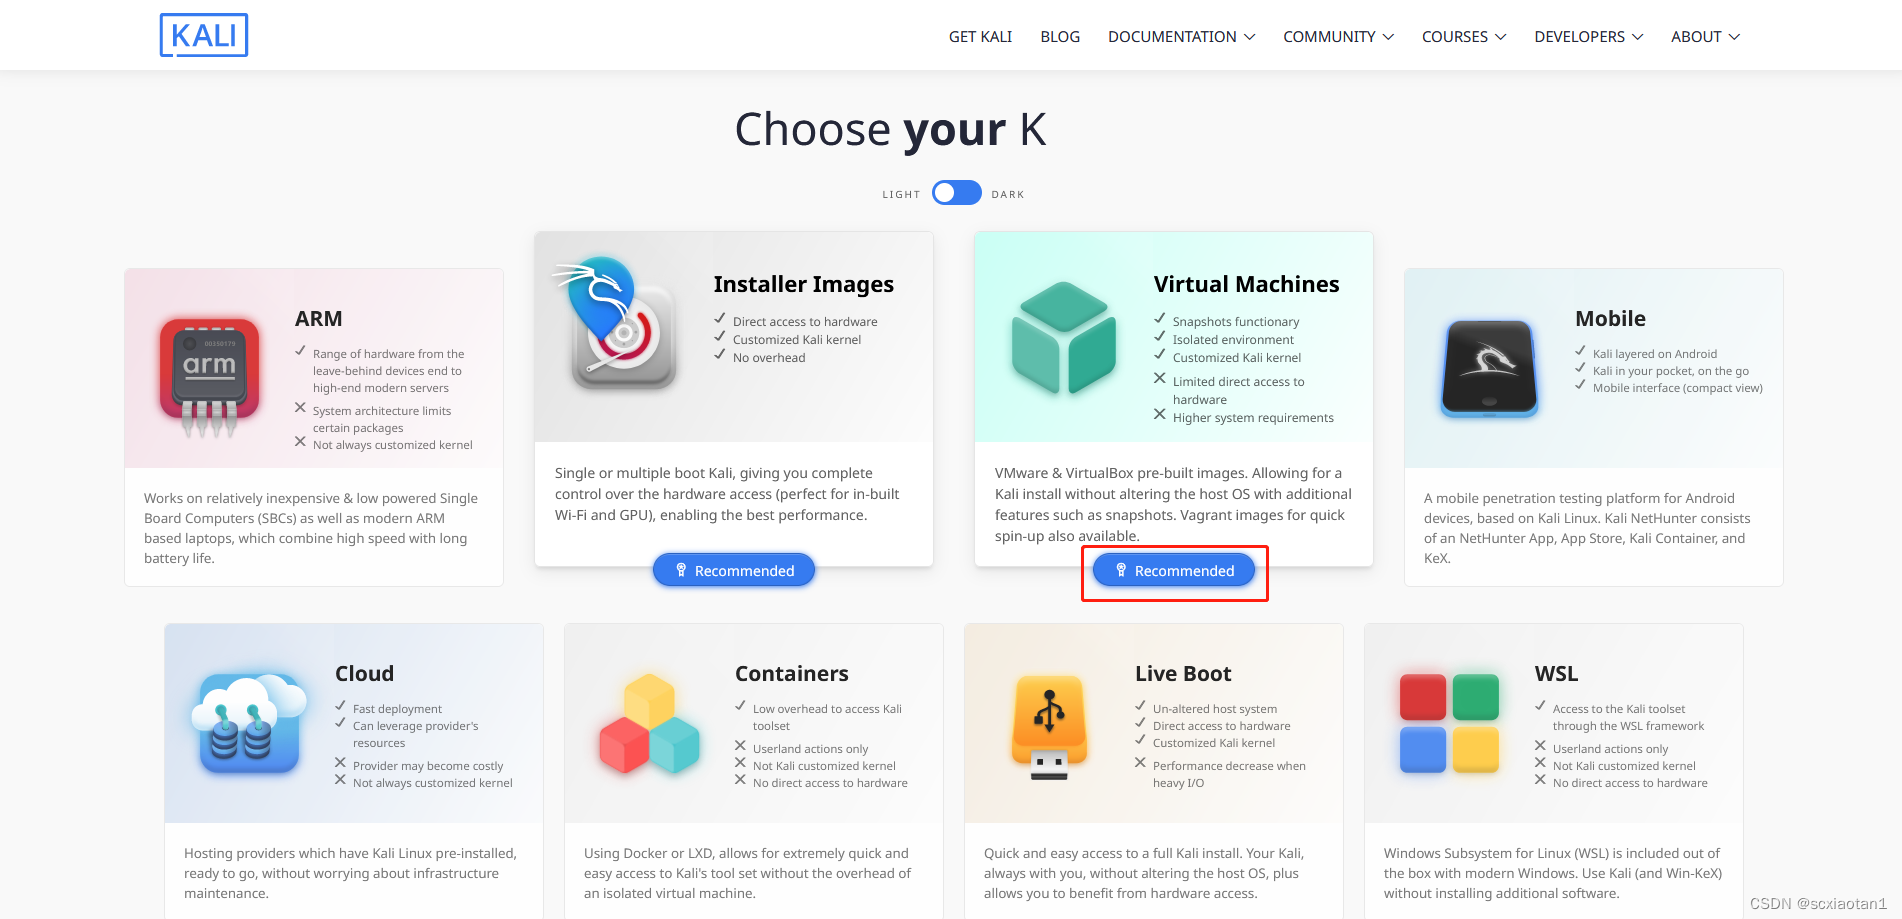Click the Recommended button under Installer Images
The height and width of the screenshot is (919, 1902).
(734, 570)
